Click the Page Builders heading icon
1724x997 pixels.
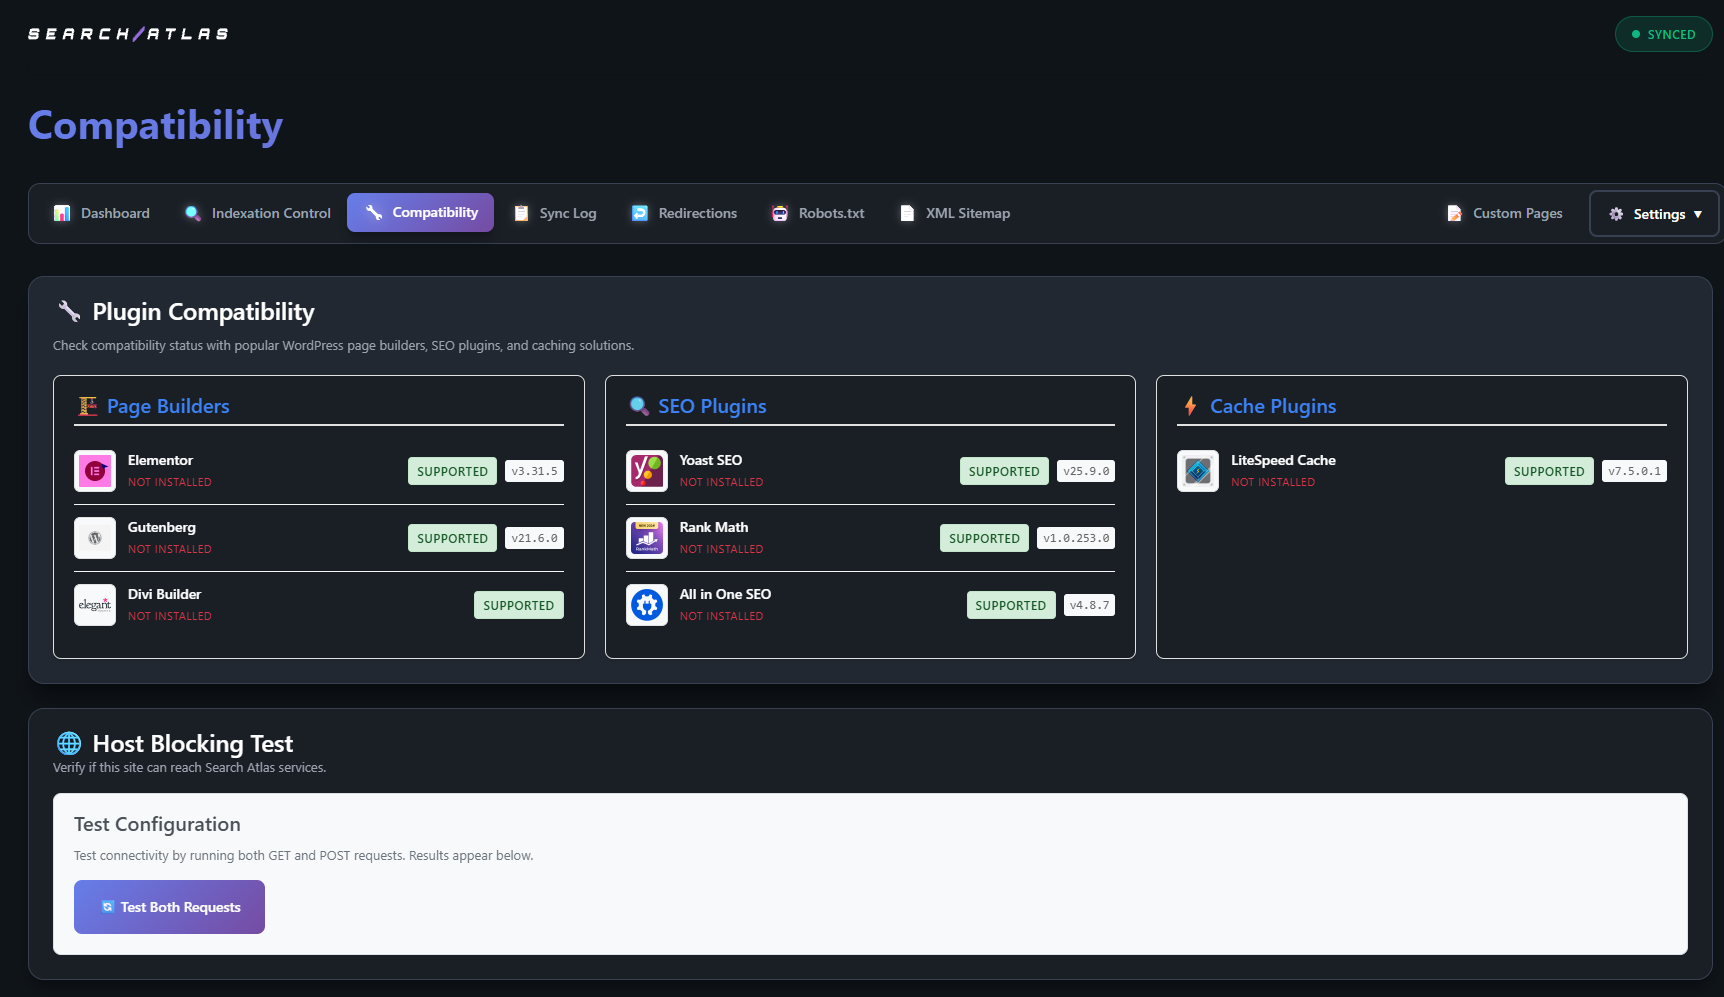88,406
